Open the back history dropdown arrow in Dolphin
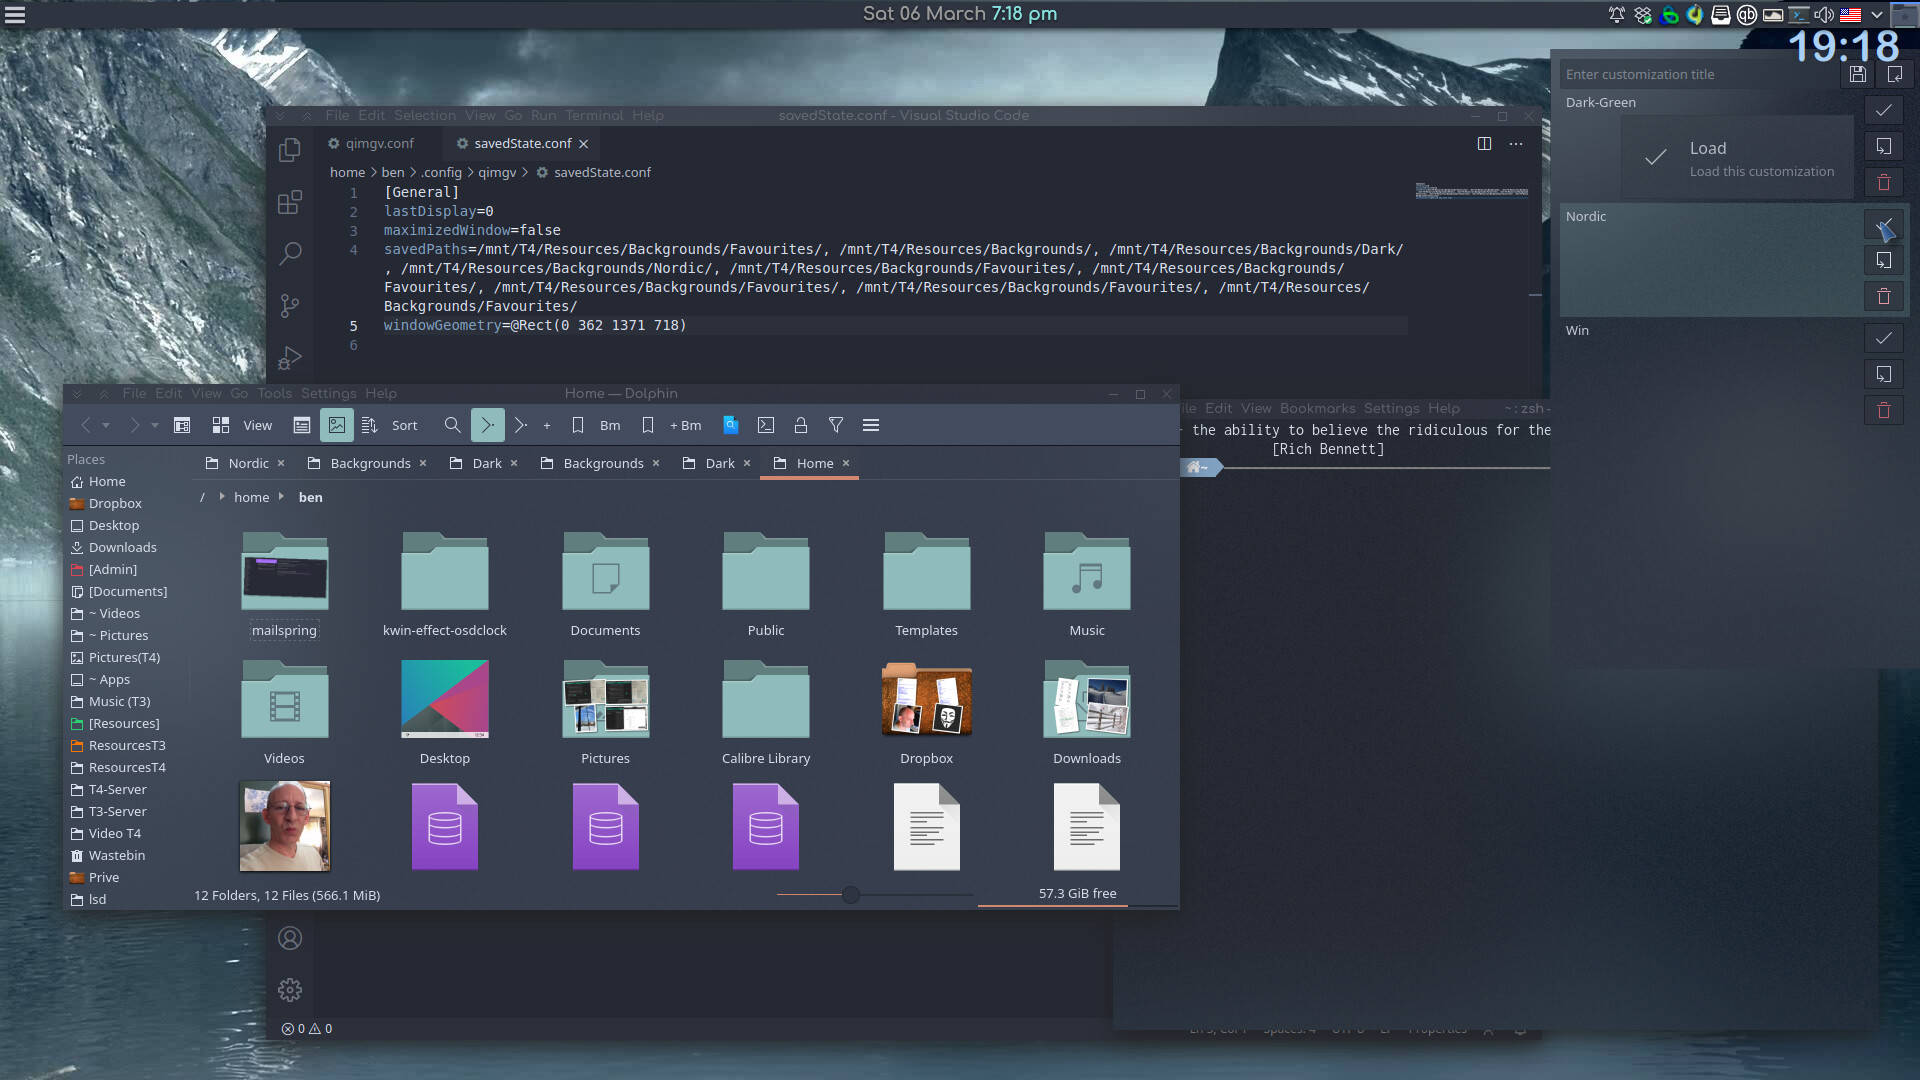The image size is (1920, 1080). pos(106,426)
